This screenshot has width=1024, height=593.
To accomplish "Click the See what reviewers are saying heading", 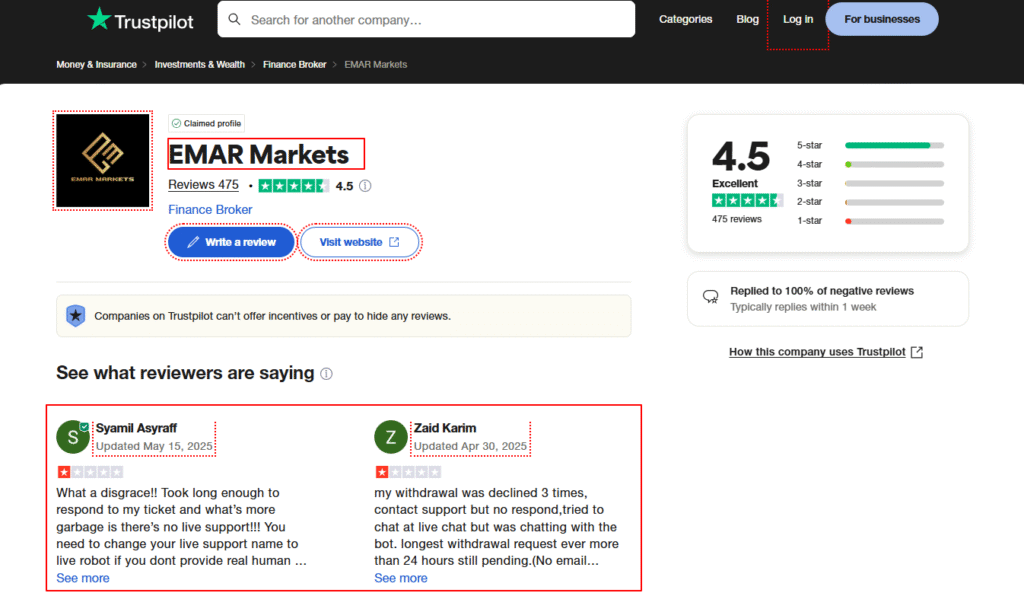I will pyautogui.click(x=185, y=373).
